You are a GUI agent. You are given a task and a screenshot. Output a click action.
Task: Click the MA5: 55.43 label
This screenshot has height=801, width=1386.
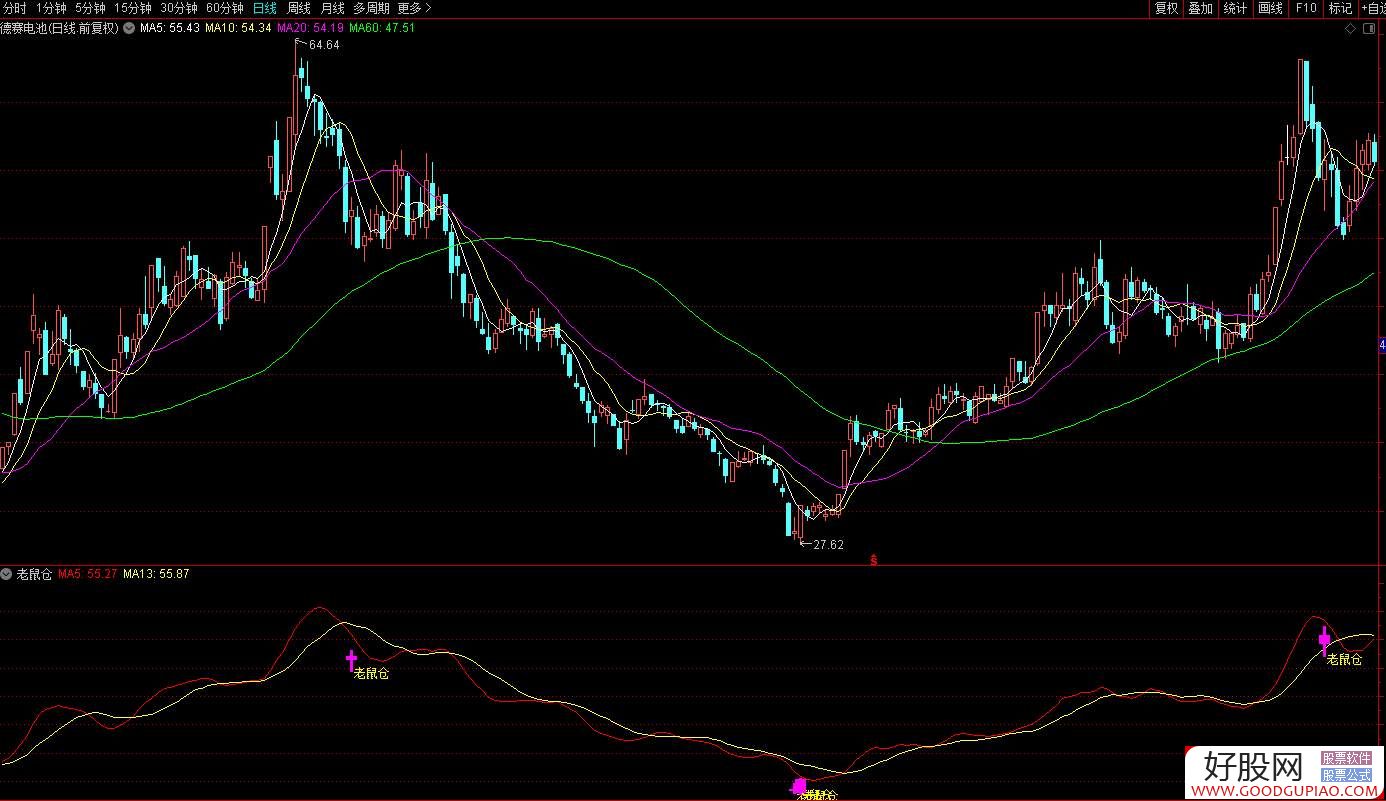[170, 28]
